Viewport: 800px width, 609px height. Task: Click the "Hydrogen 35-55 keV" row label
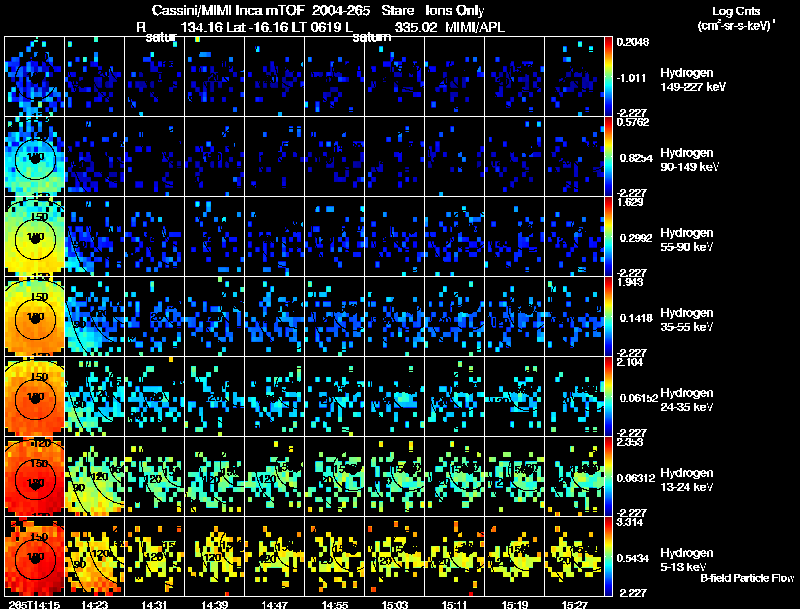coord(687,320)
